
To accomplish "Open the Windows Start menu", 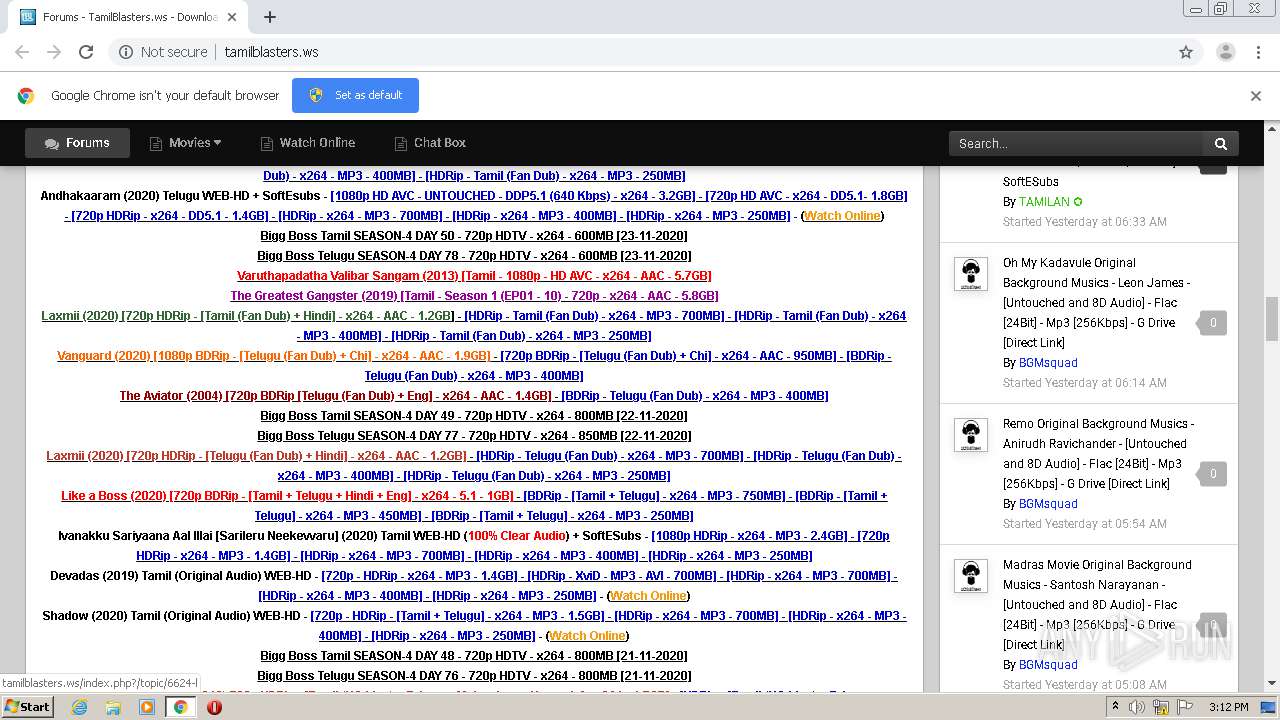I will click(x=28, y=707).
